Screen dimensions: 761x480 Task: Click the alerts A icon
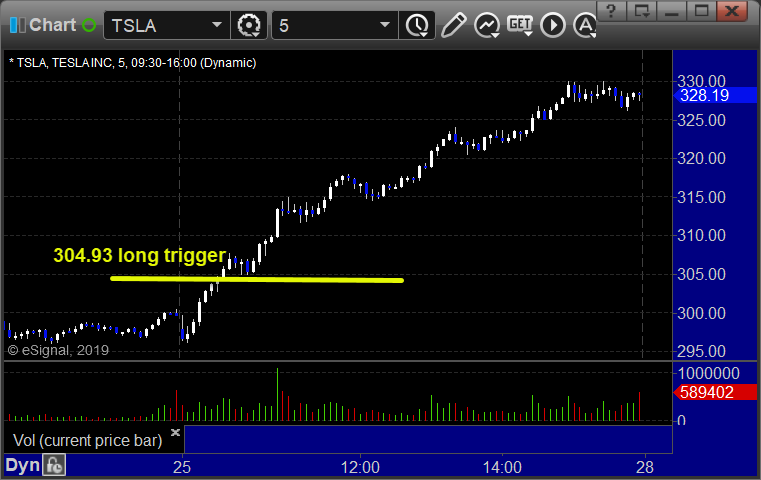pos(585,25)
